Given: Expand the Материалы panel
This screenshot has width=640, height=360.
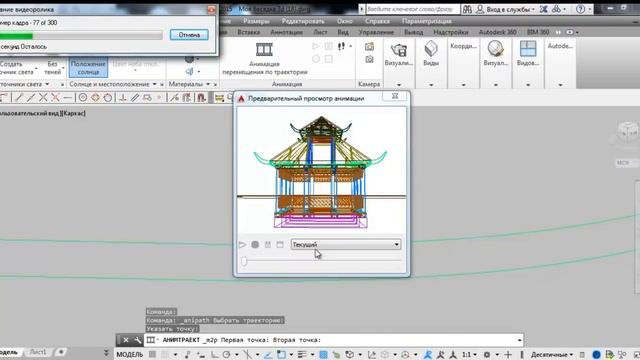Looking at the screenshot, I should click(189, 84).
